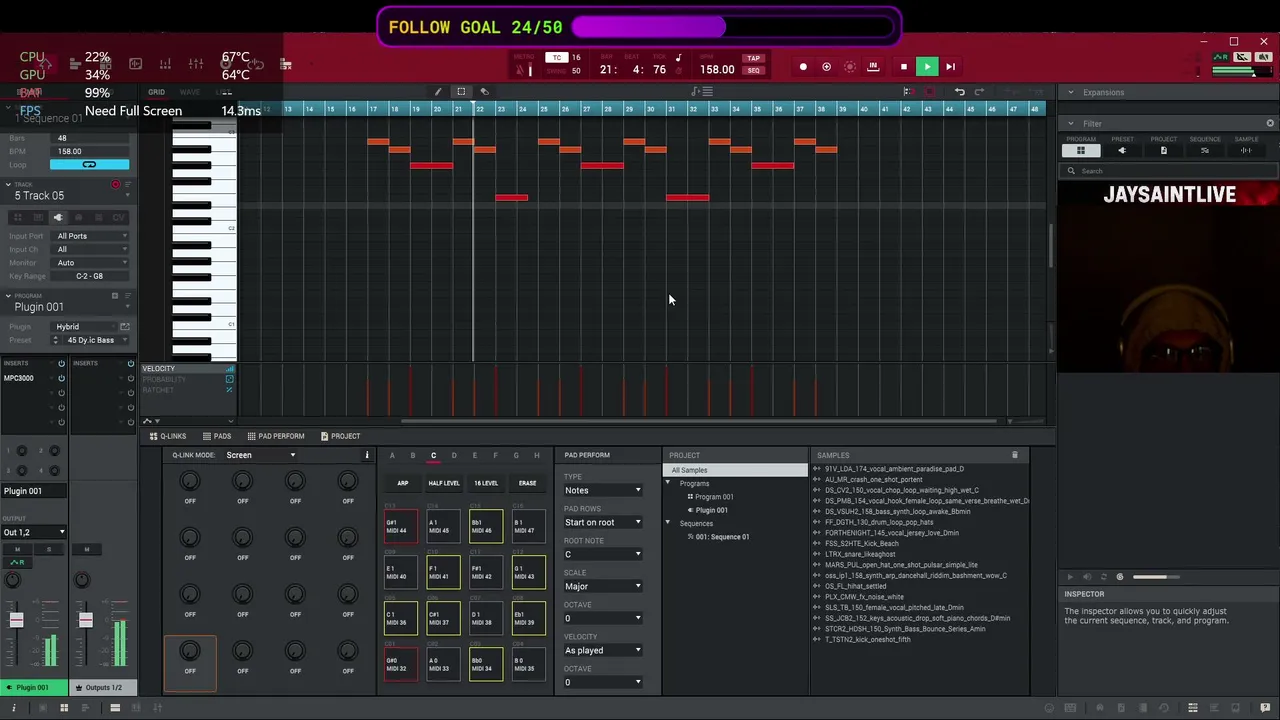Select 001: Sequence 01 in project tree
Viewport: 1280px width, 720px height.
pyautogui.click(x=722, y=537)
